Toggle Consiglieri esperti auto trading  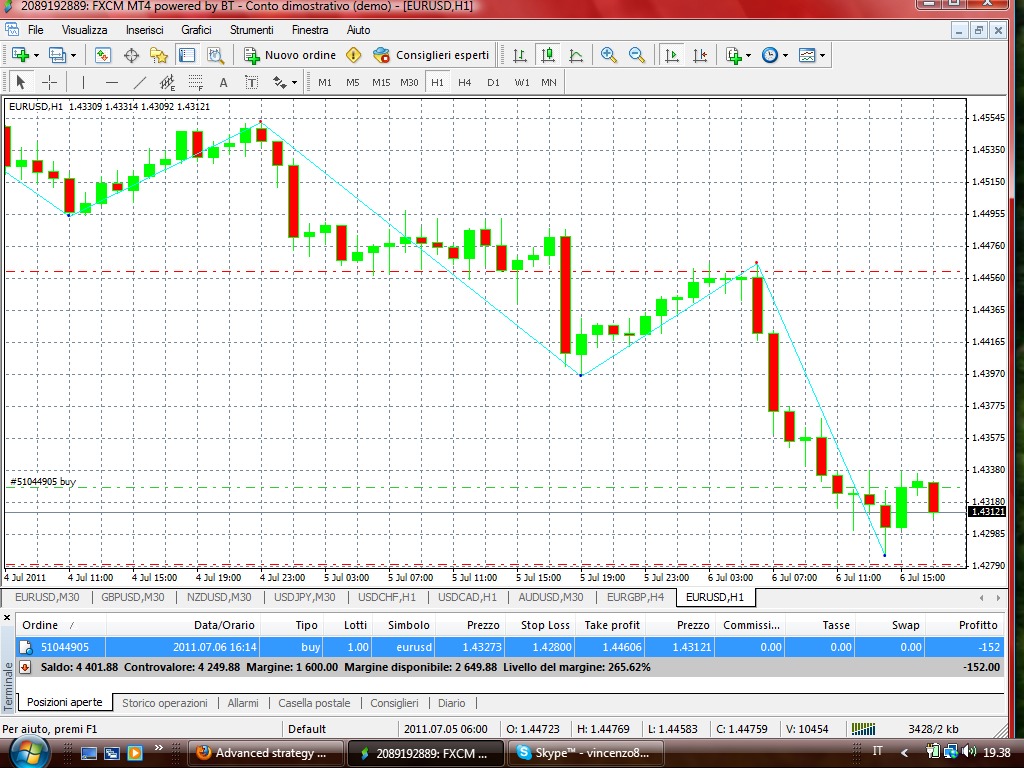click(x=431, y=55)
